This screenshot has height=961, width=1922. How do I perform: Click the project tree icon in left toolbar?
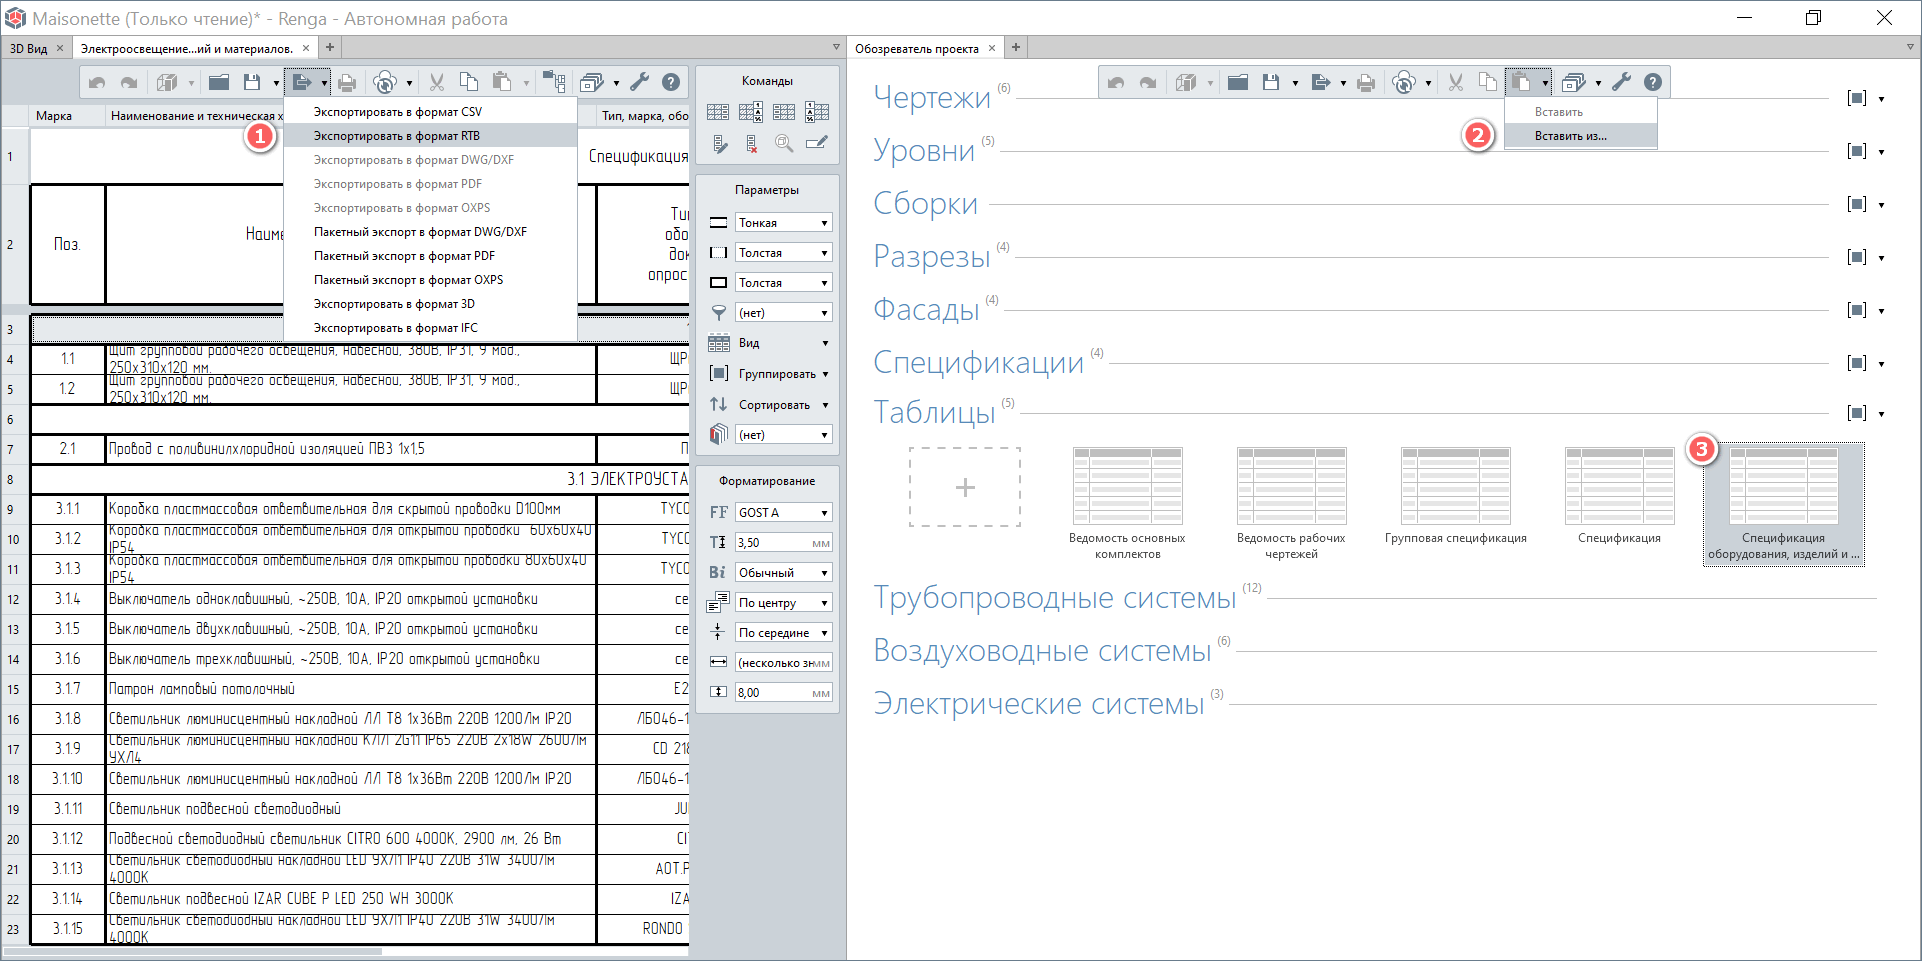click(x=553, y=83)
